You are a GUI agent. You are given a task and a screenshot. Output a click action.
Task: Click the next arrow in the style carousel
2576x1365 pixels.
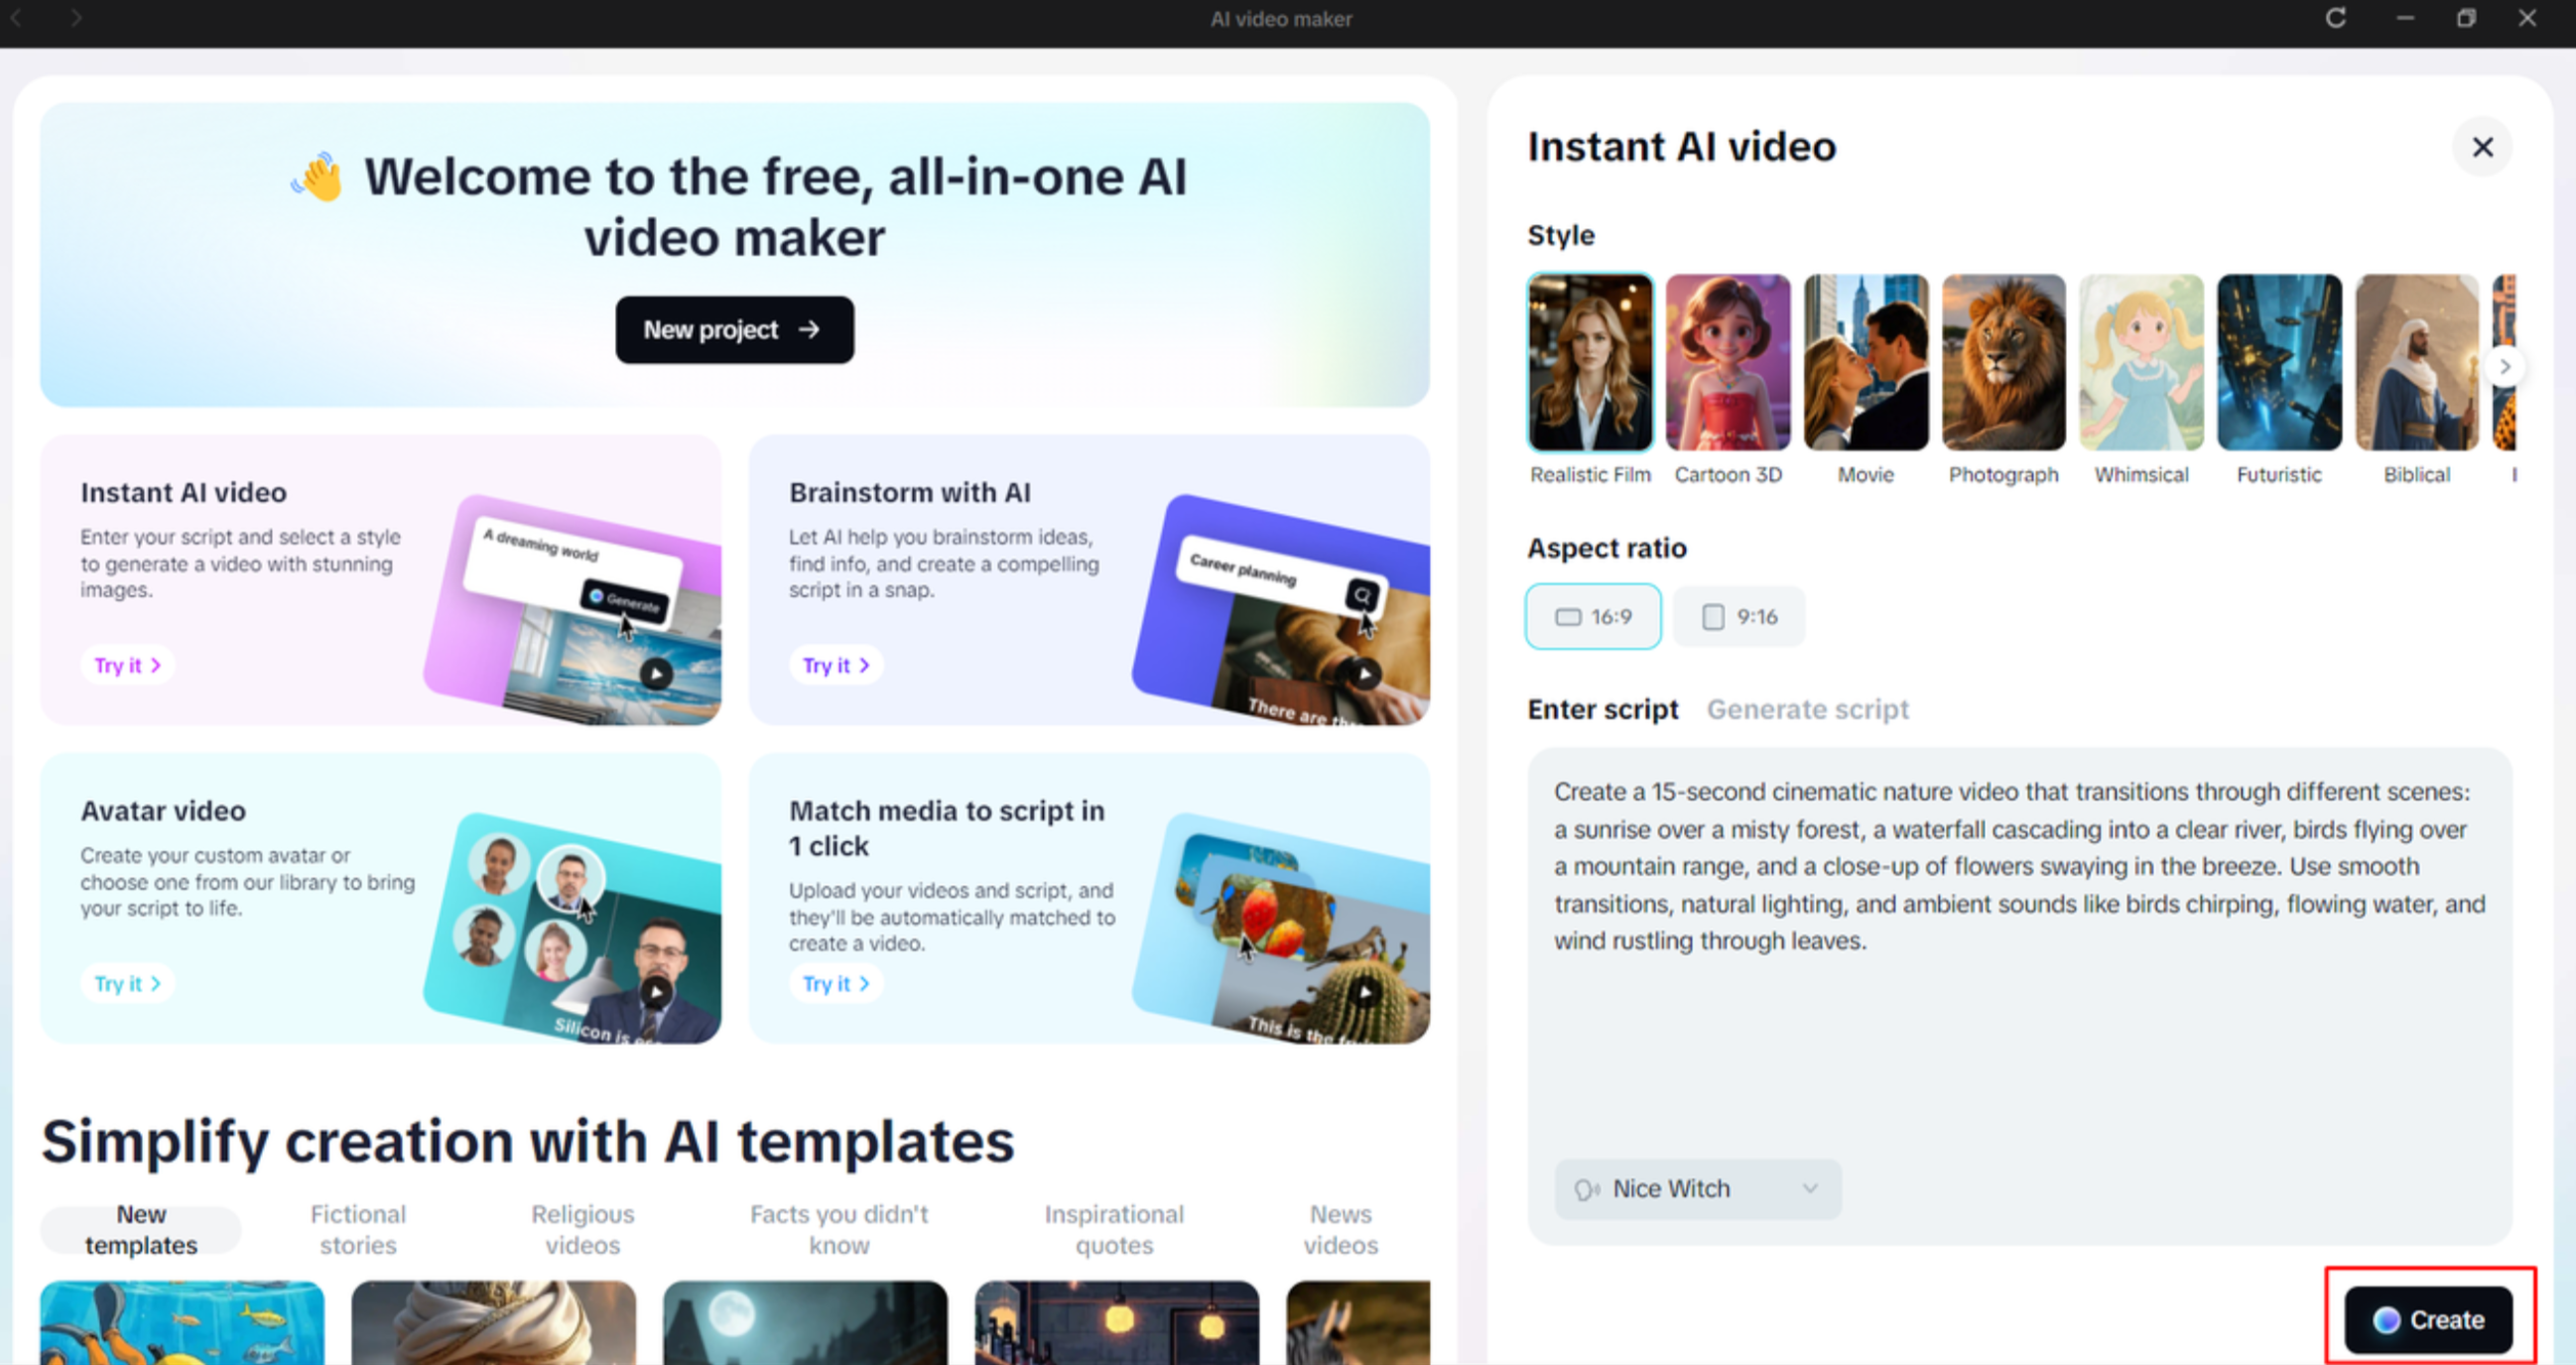[x=2504, y=366]
